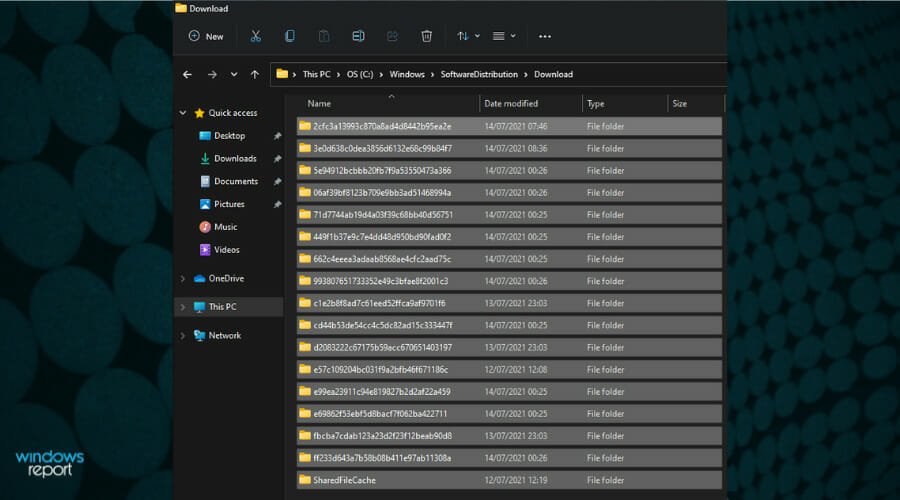Select folder 06af39bf8123b709e9bb3ad51468994a
The image size is (900, 500).
[509, 193]
